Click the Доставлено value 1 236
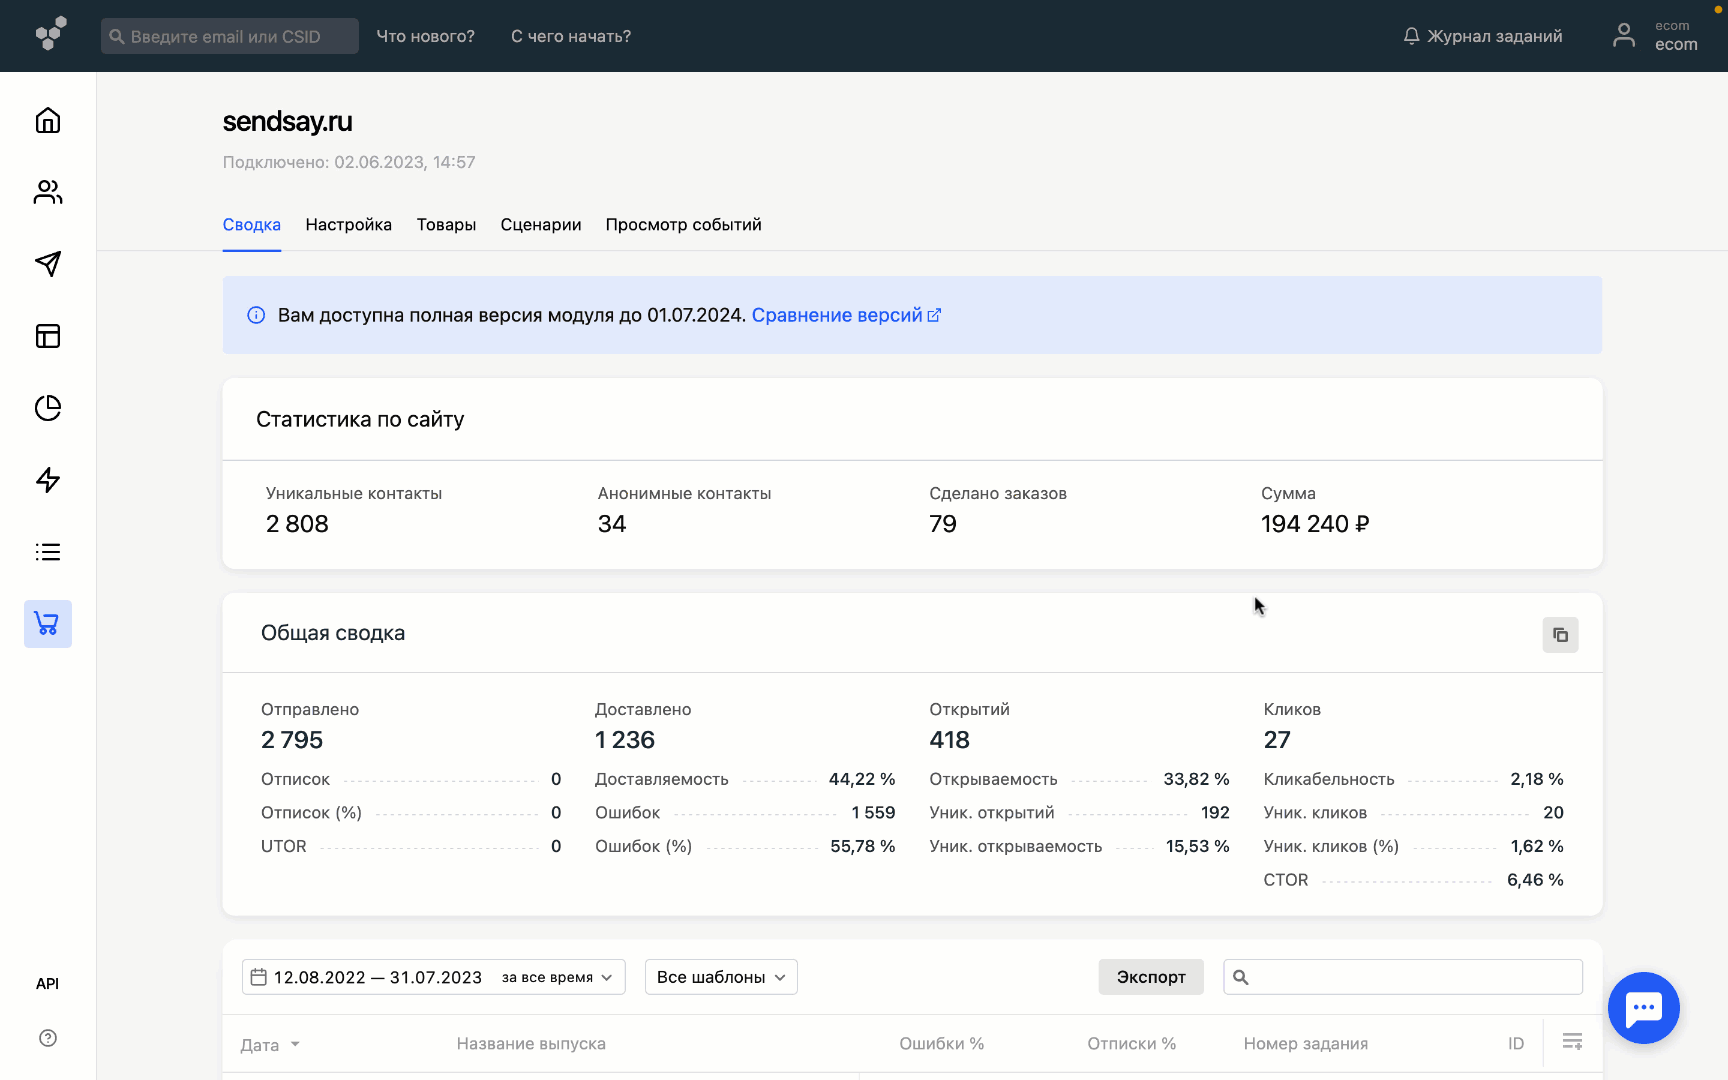 tap(625, 740)
